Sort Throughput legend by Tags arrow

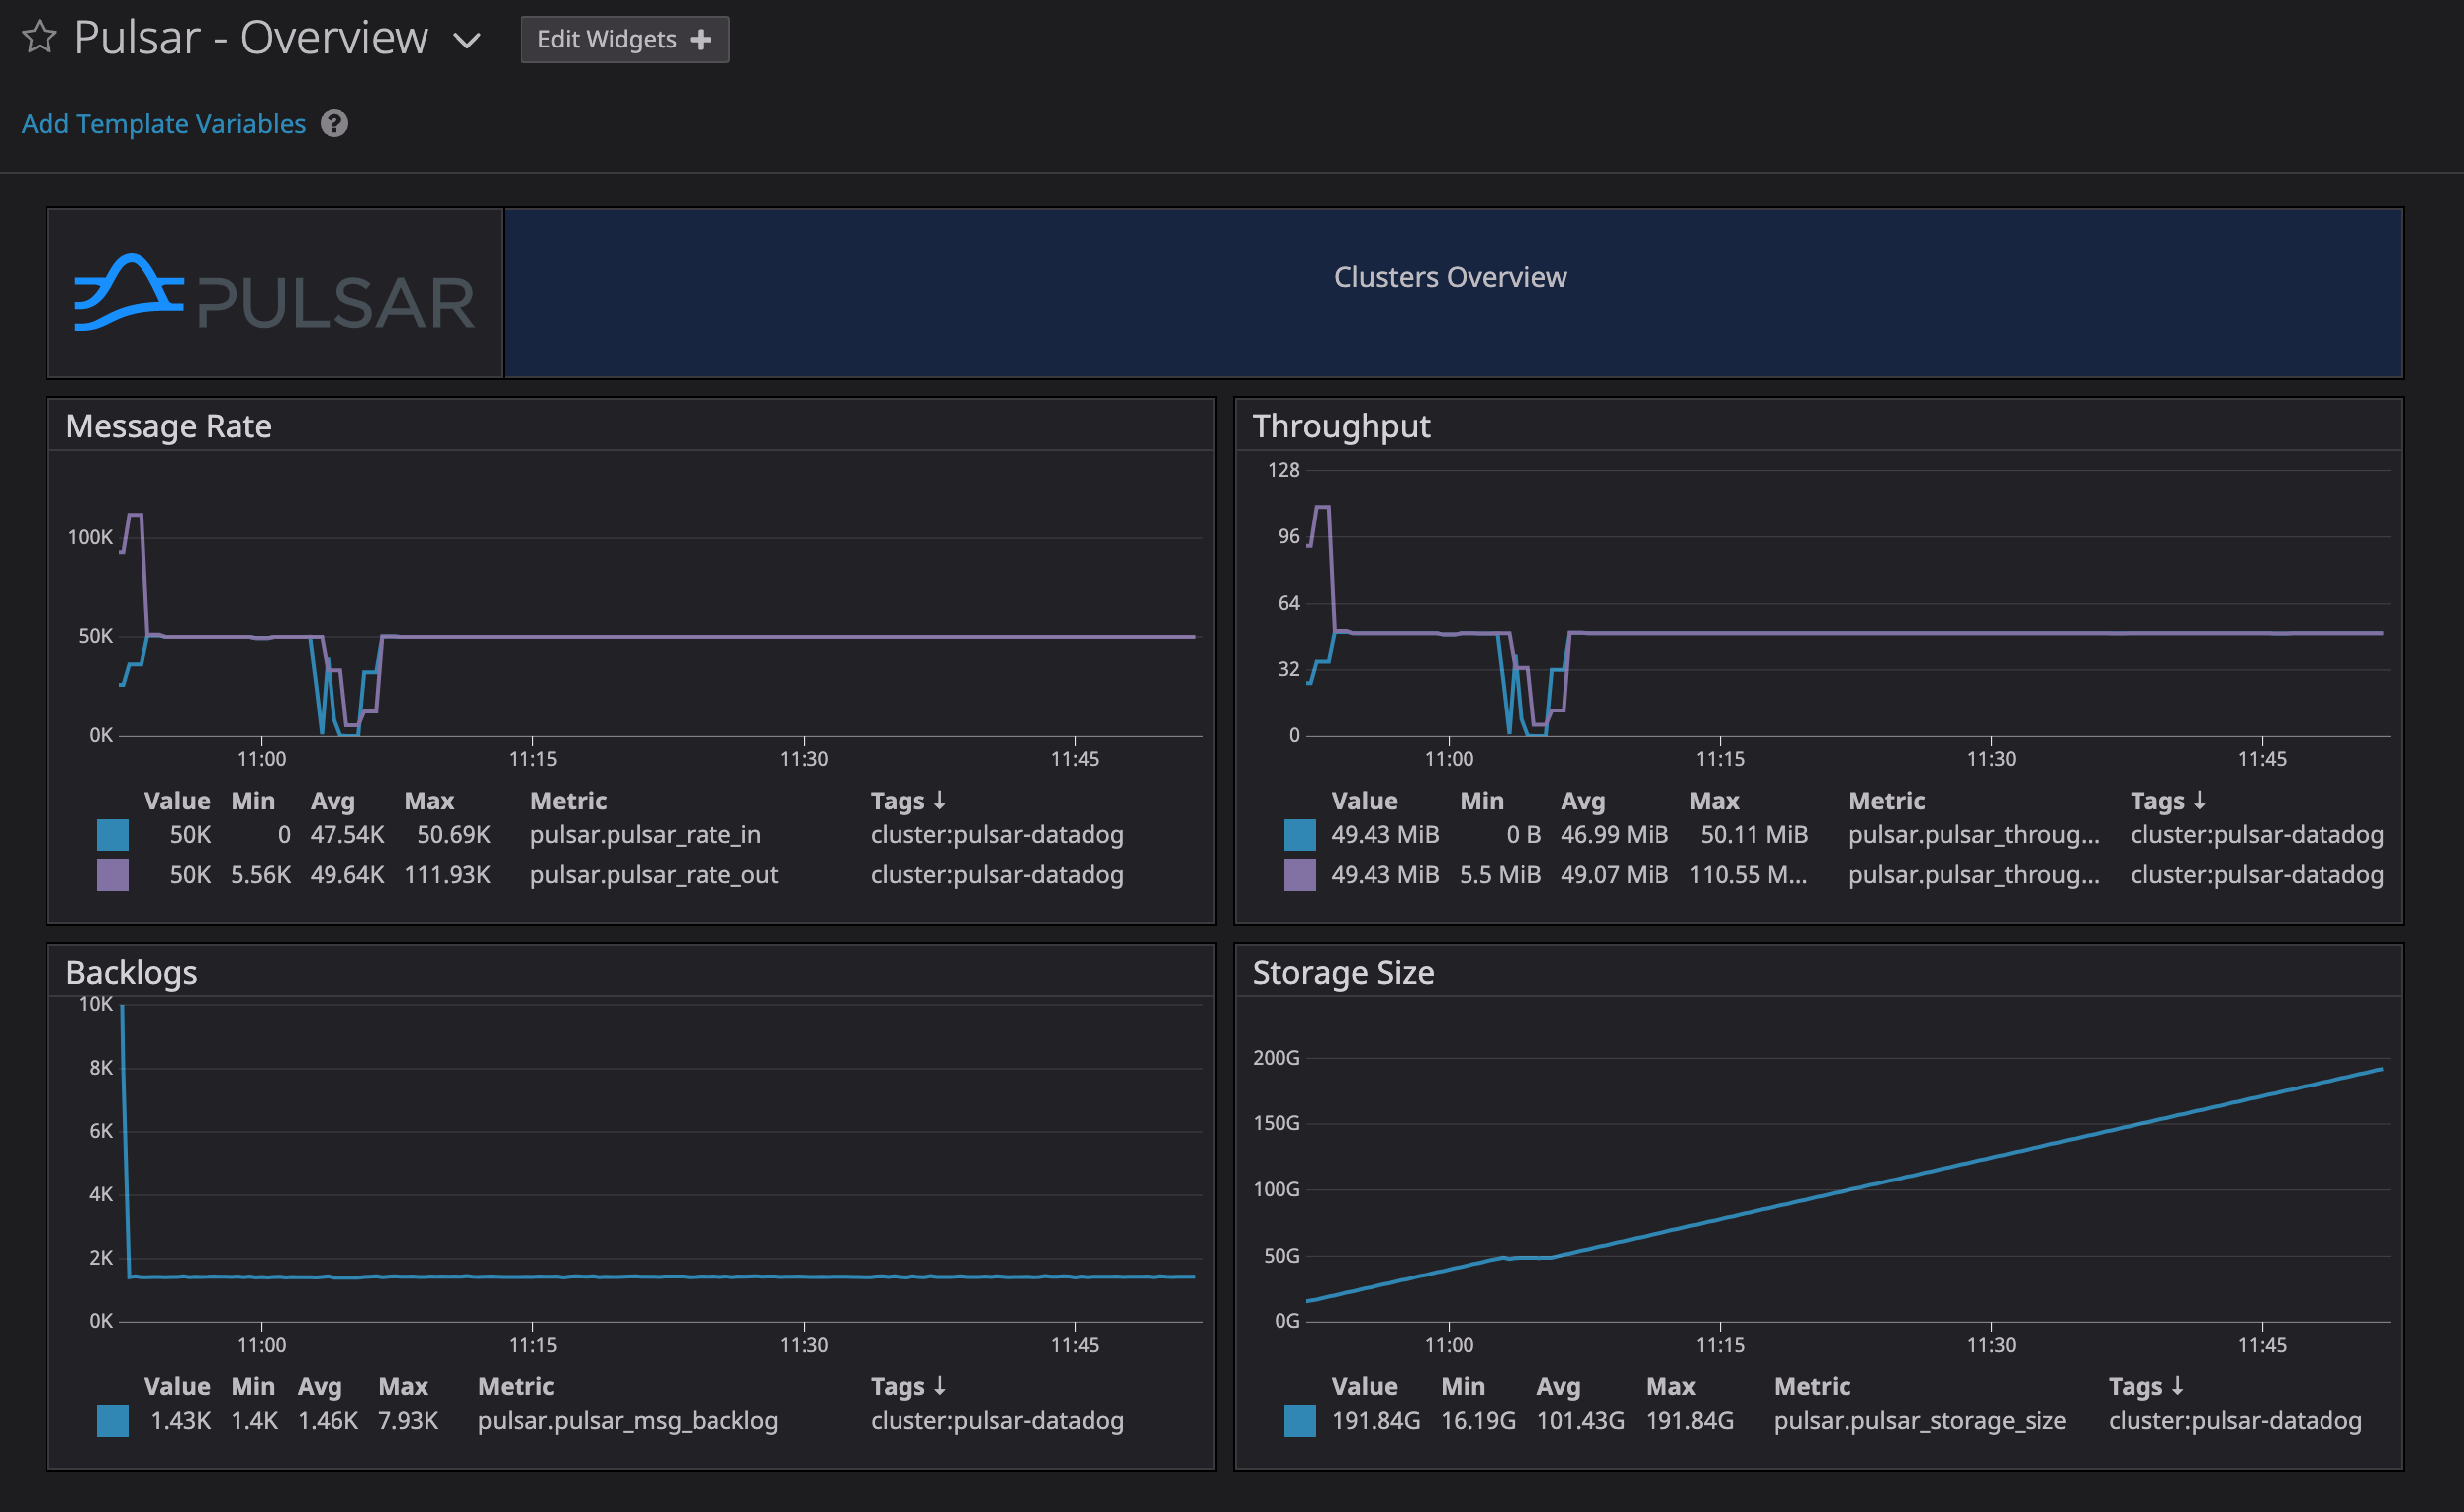coord(2199,801)
